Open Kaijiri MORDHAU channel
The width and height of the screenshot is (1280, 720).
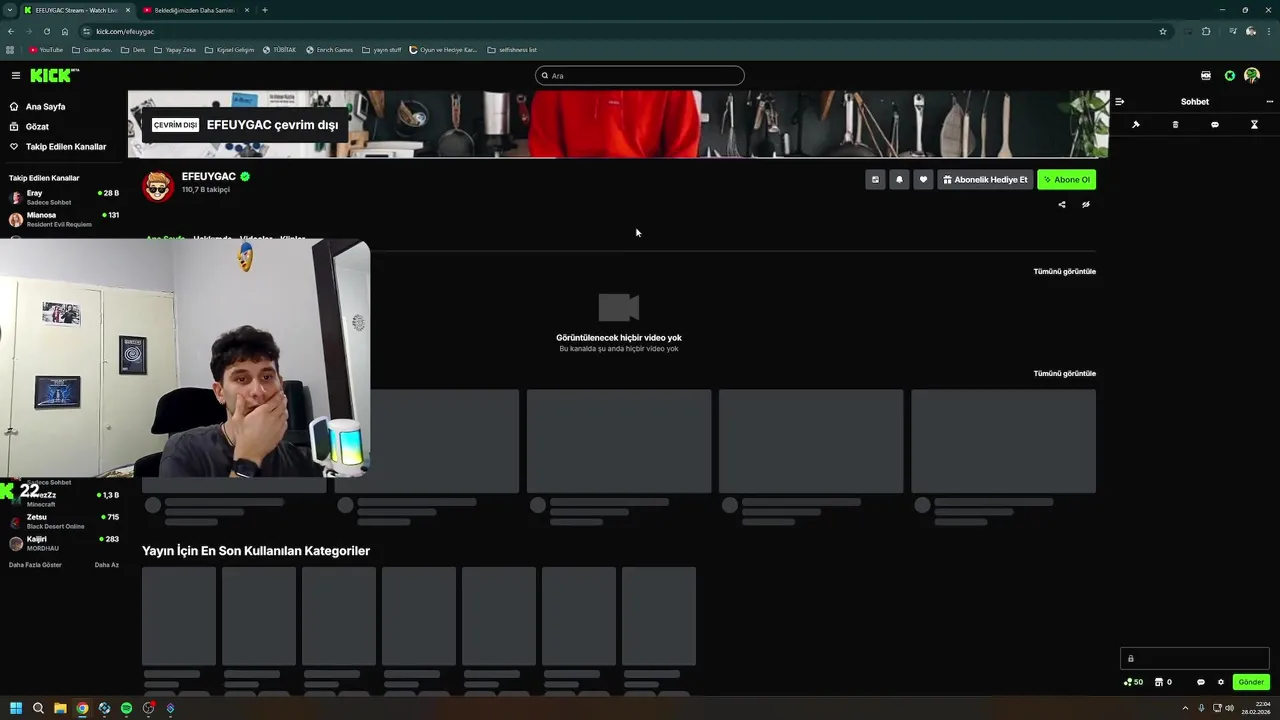coord(64,543)
